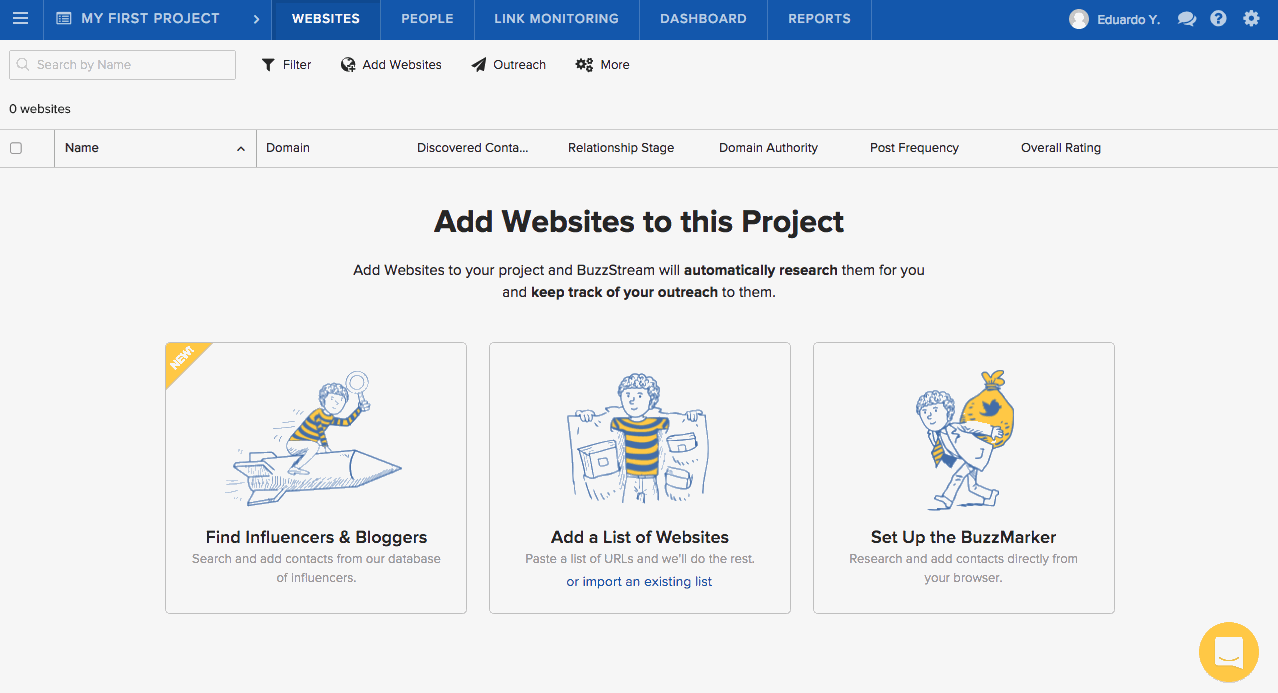
Task: Open Eduardo Y. account menu
Action: [1128, 19]
